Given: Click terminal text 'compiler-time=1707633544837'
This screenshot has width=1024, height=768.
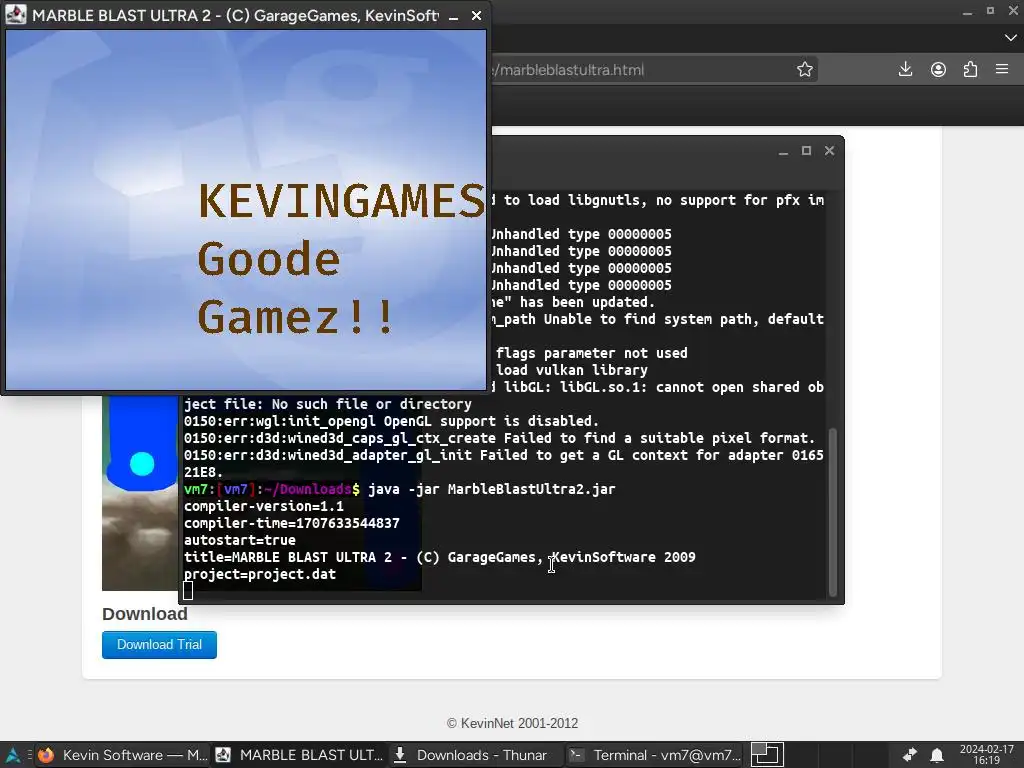Looking at the screenshot, I should [292, 523].
